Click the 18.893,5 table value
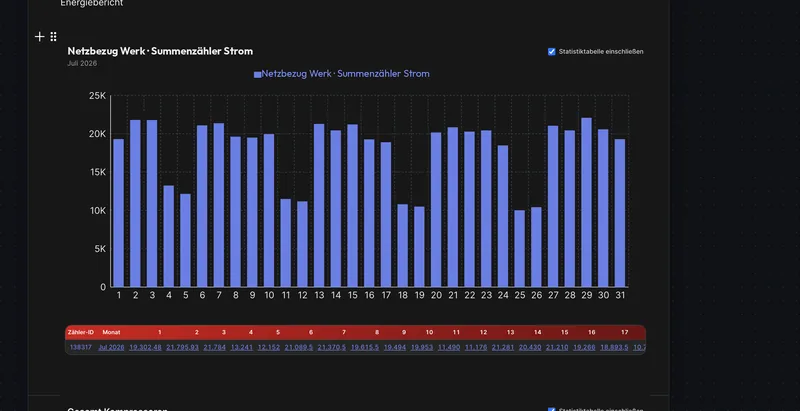The height and width of the screenshot is (411, 800). [614, 347]
